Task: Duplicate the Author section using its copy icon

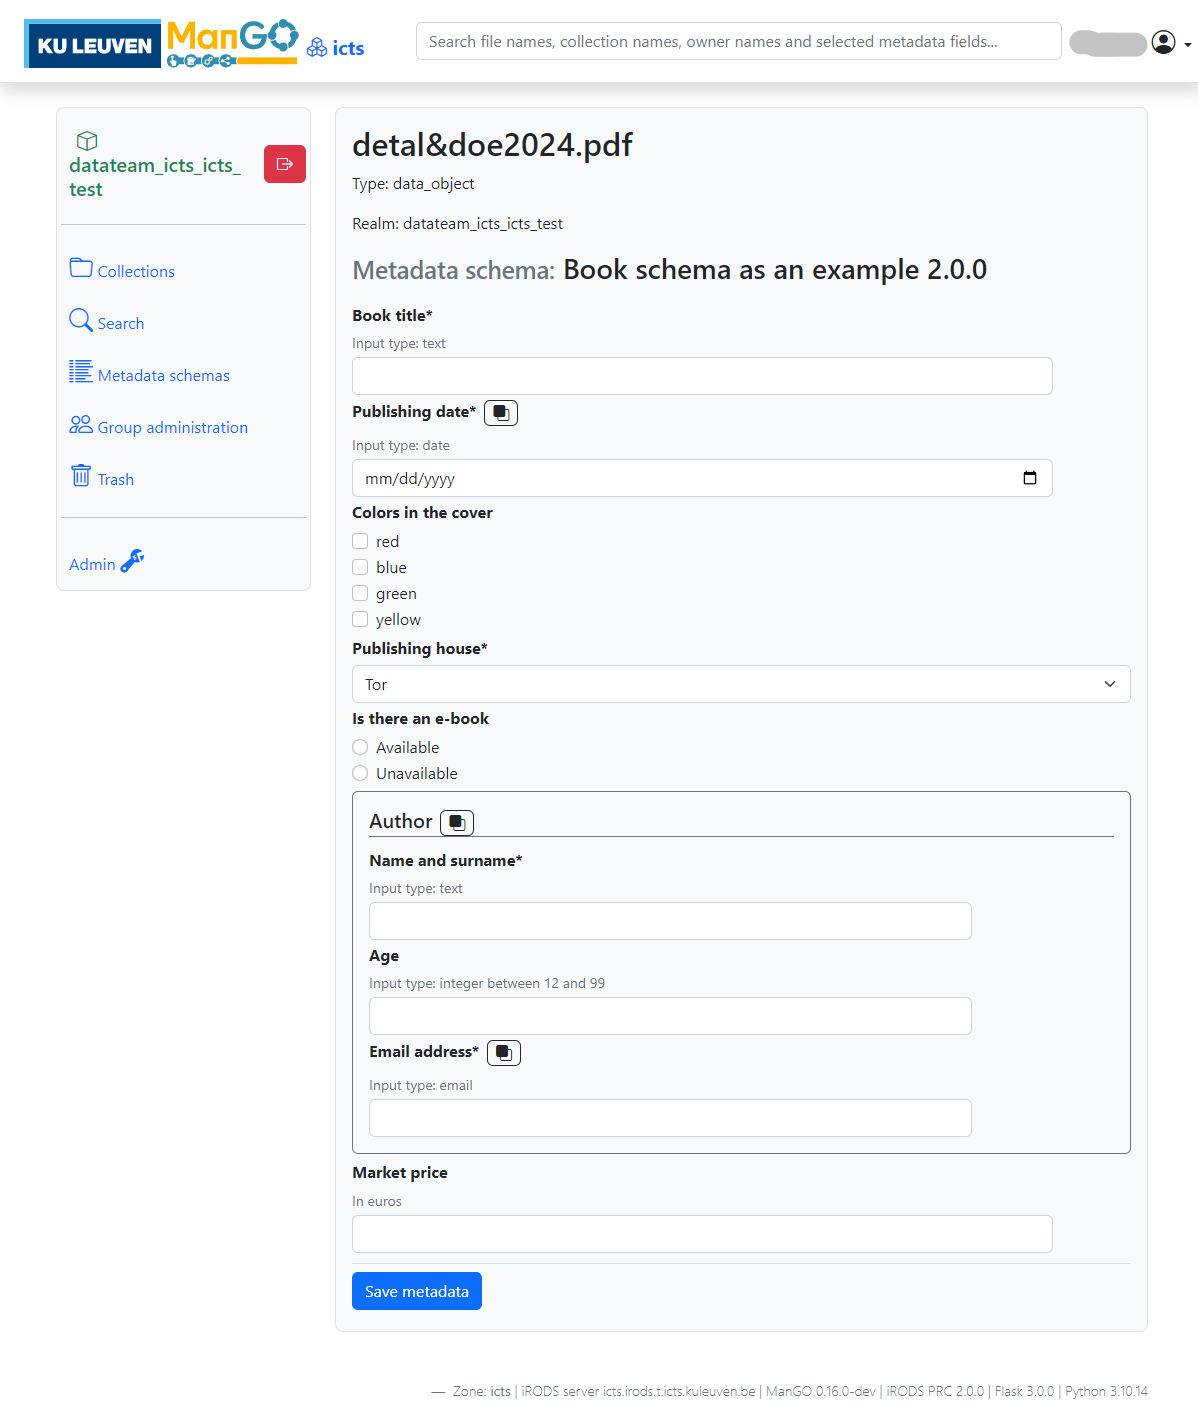Action: coord(457,822)
